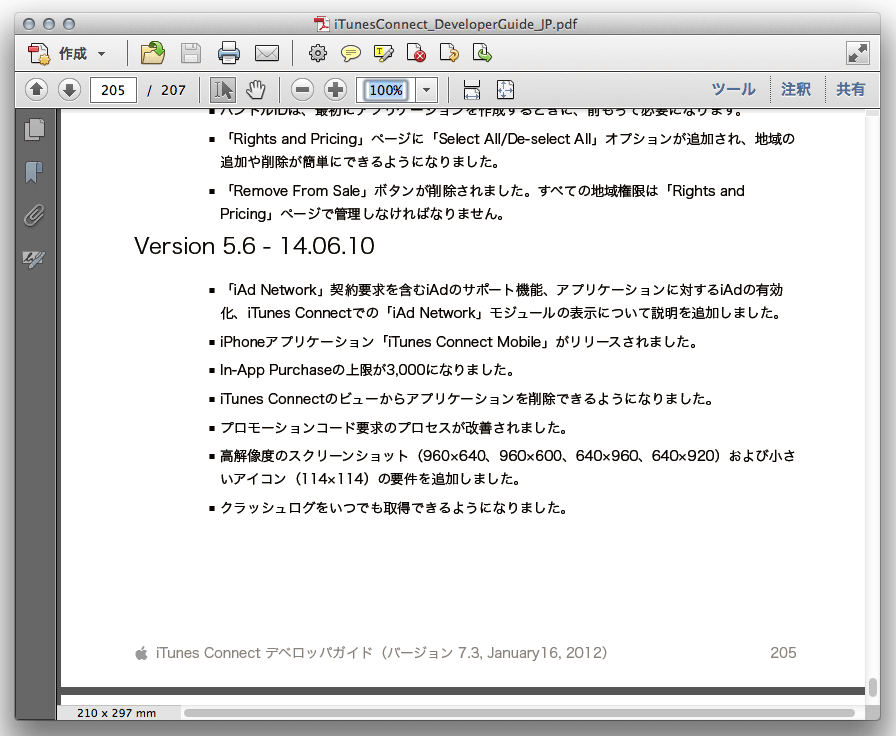Fit one full page icon
This screenshot has width=896, height=736.
[x=505, y=90]
